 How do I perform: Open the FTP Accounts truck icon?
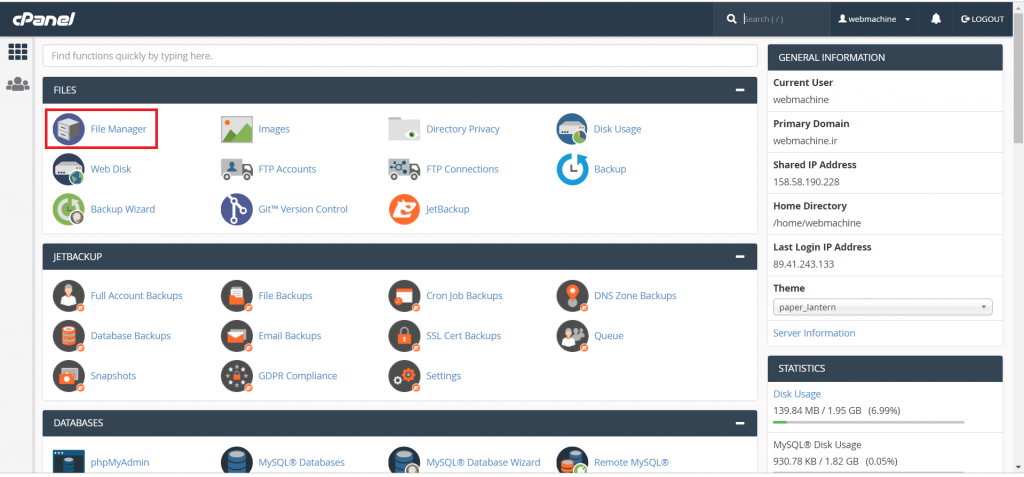coord(236,169)
